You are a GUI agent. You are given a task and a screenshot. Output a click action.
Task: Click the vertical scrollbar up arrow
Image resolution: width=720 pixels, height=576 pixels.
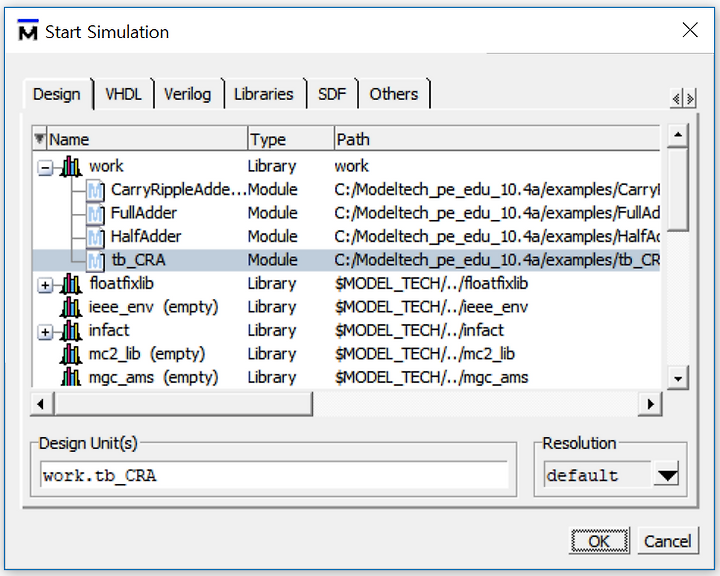pos(678,135)
